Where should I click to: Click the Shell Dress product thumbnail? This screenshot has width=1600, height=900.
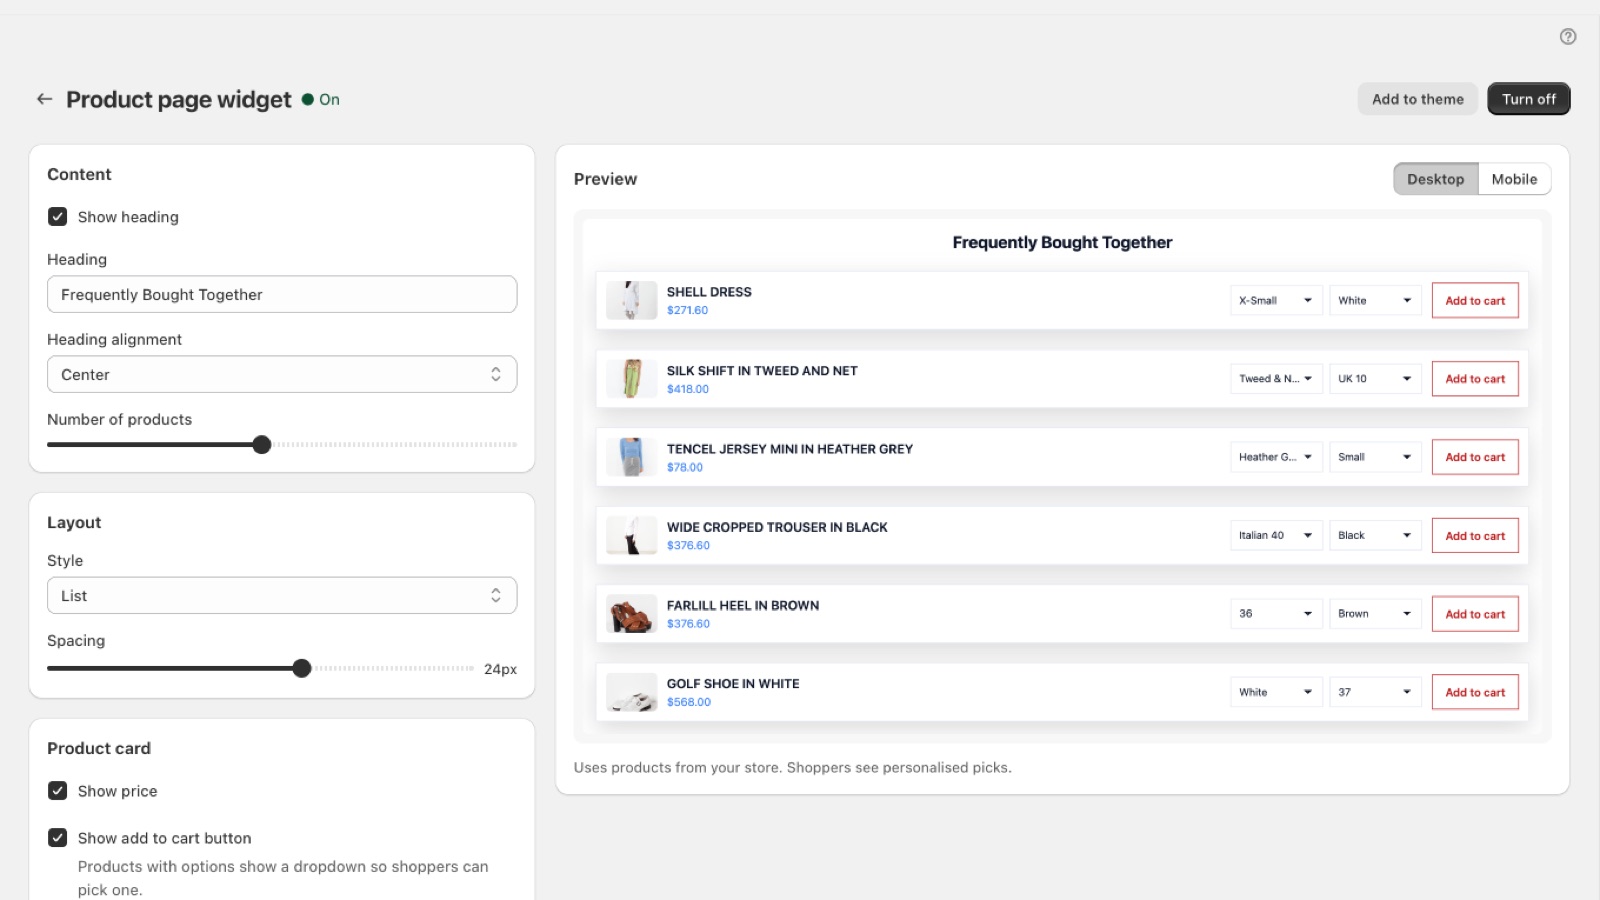coord(631,300)
